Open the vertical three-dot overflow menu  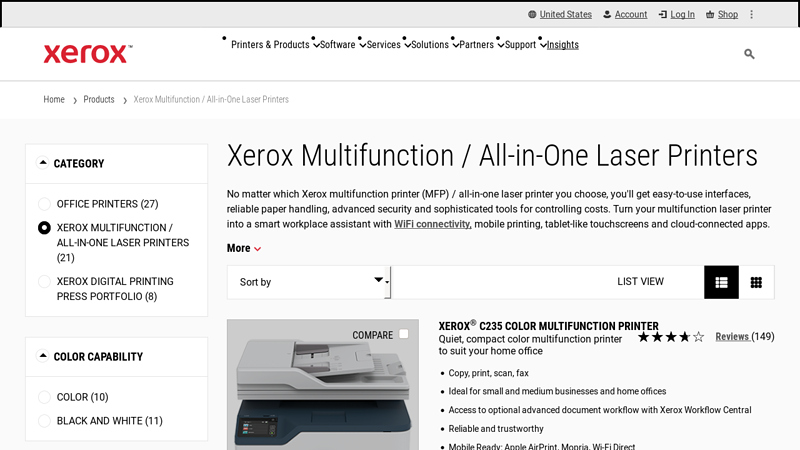752,14
